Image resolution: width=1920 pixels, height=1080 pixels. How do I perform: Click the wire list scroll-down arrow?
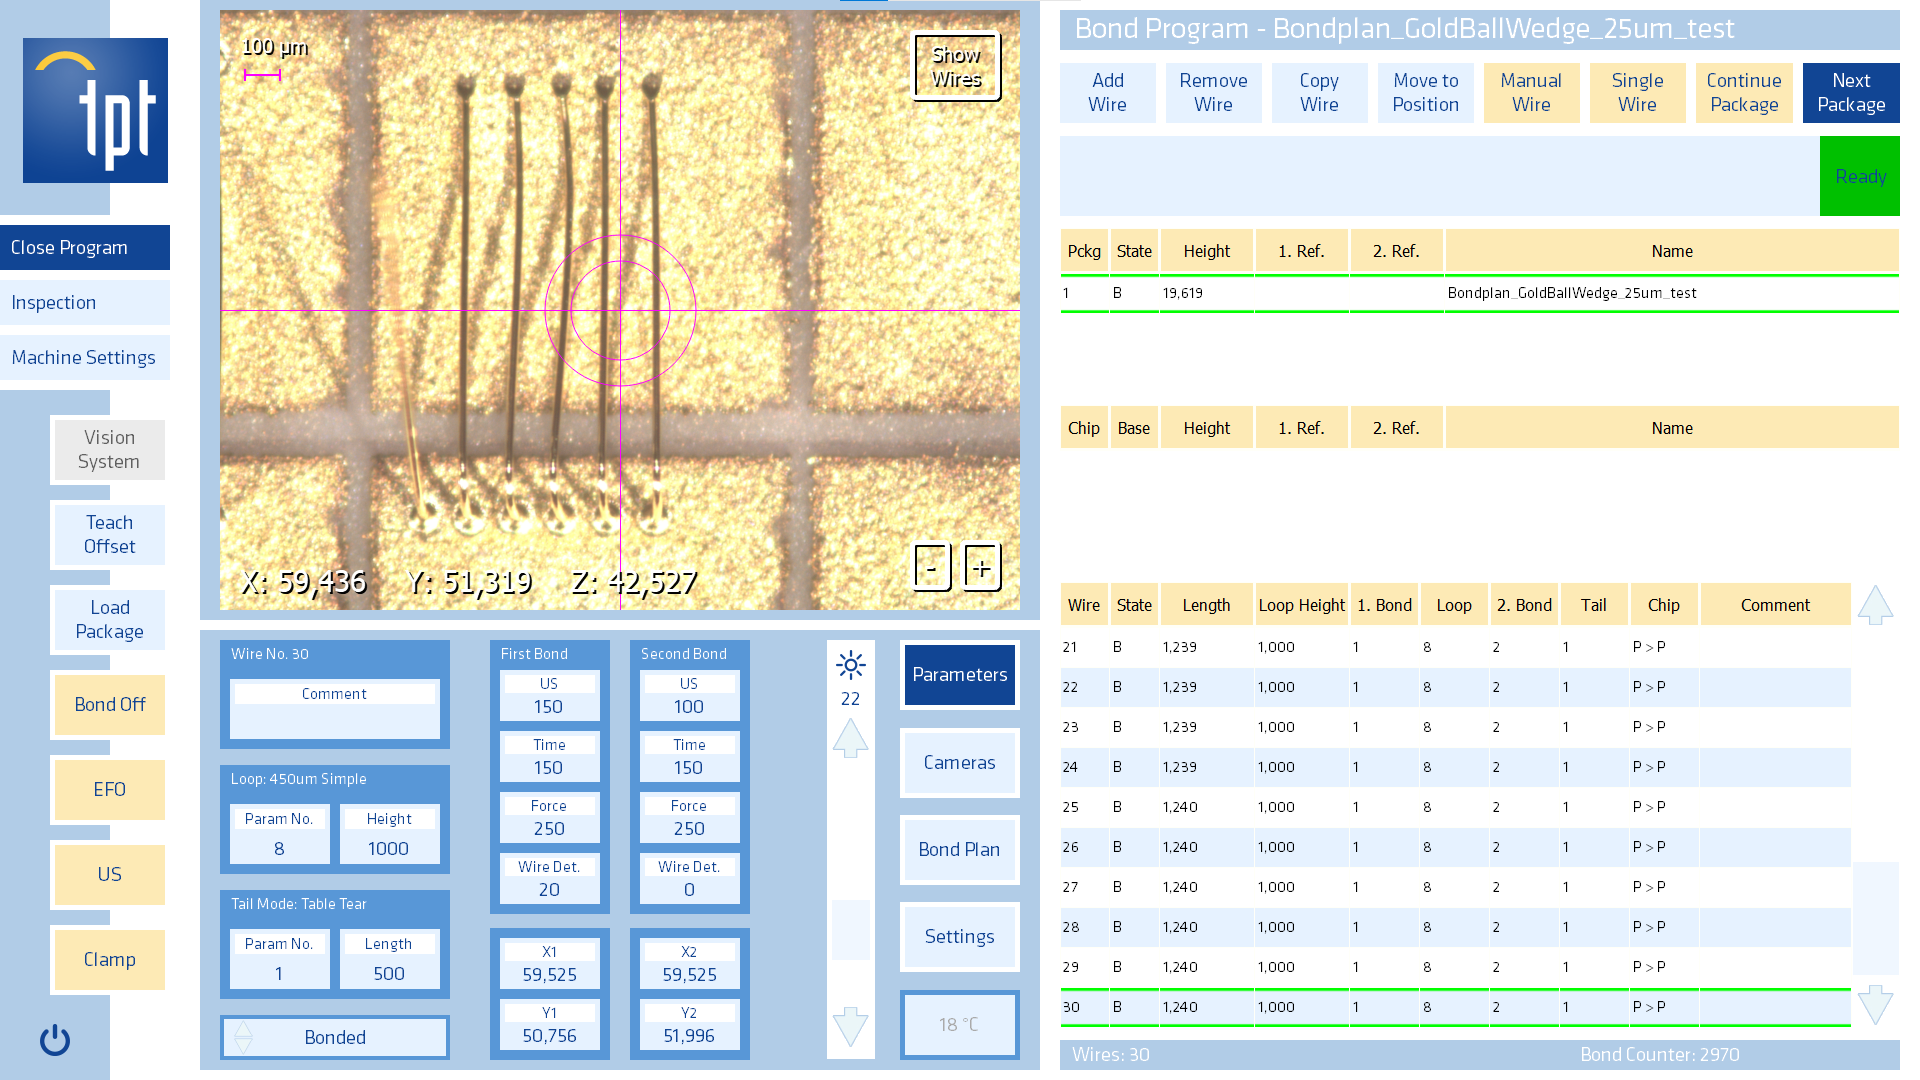pos(1875,1005)
